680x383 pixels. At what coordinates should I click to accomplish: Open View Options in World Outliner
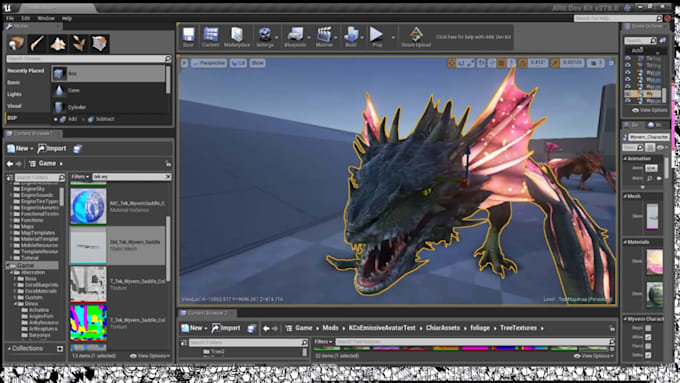(x=650, y=110)
